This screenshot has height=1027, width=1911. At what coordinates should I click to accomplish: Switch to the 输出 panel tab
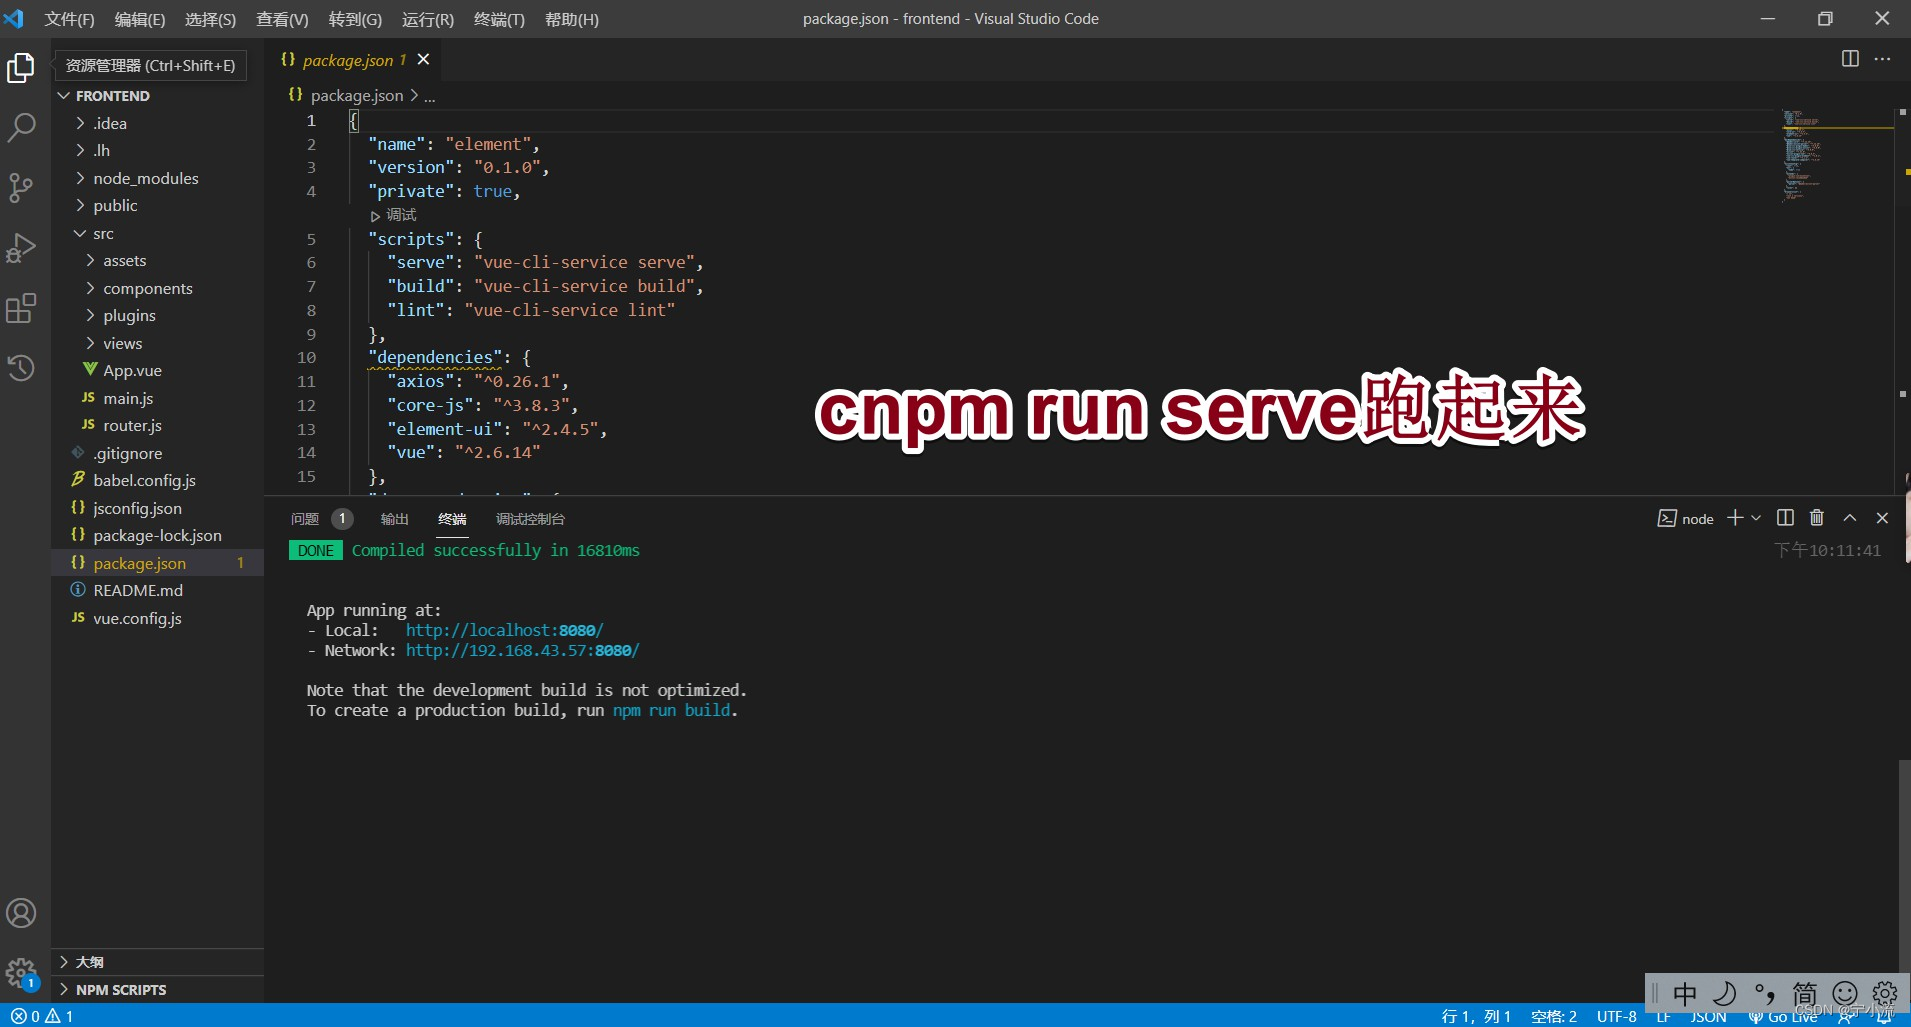point(394,519)
